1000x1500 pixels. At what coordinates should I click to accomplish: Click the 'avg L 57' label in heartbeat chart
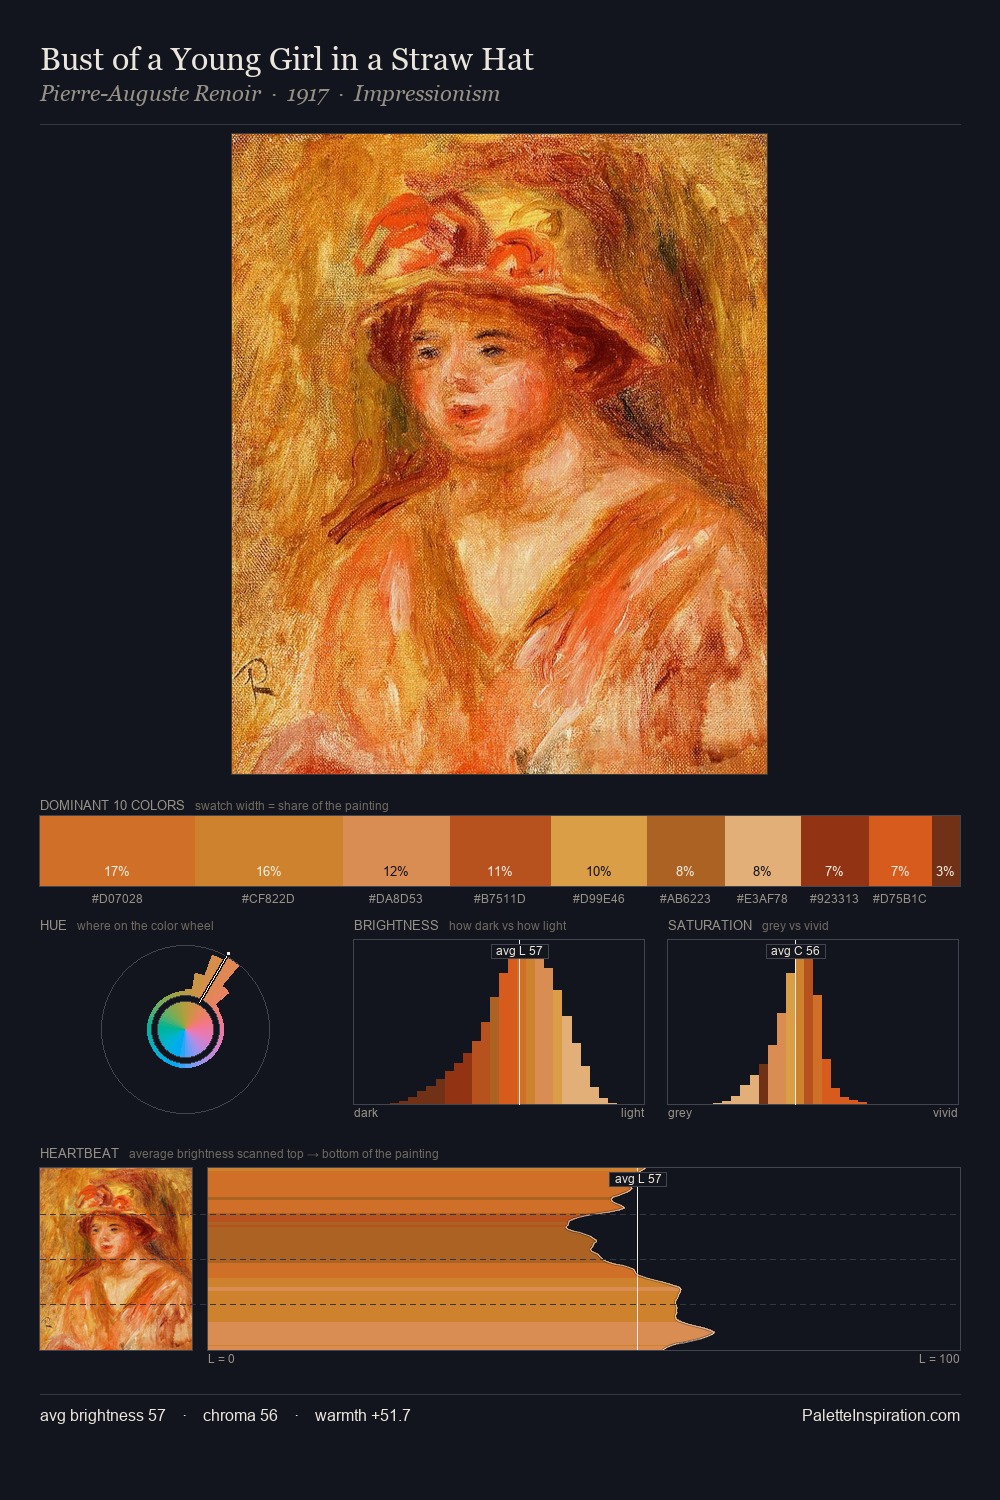(638, 1179)
